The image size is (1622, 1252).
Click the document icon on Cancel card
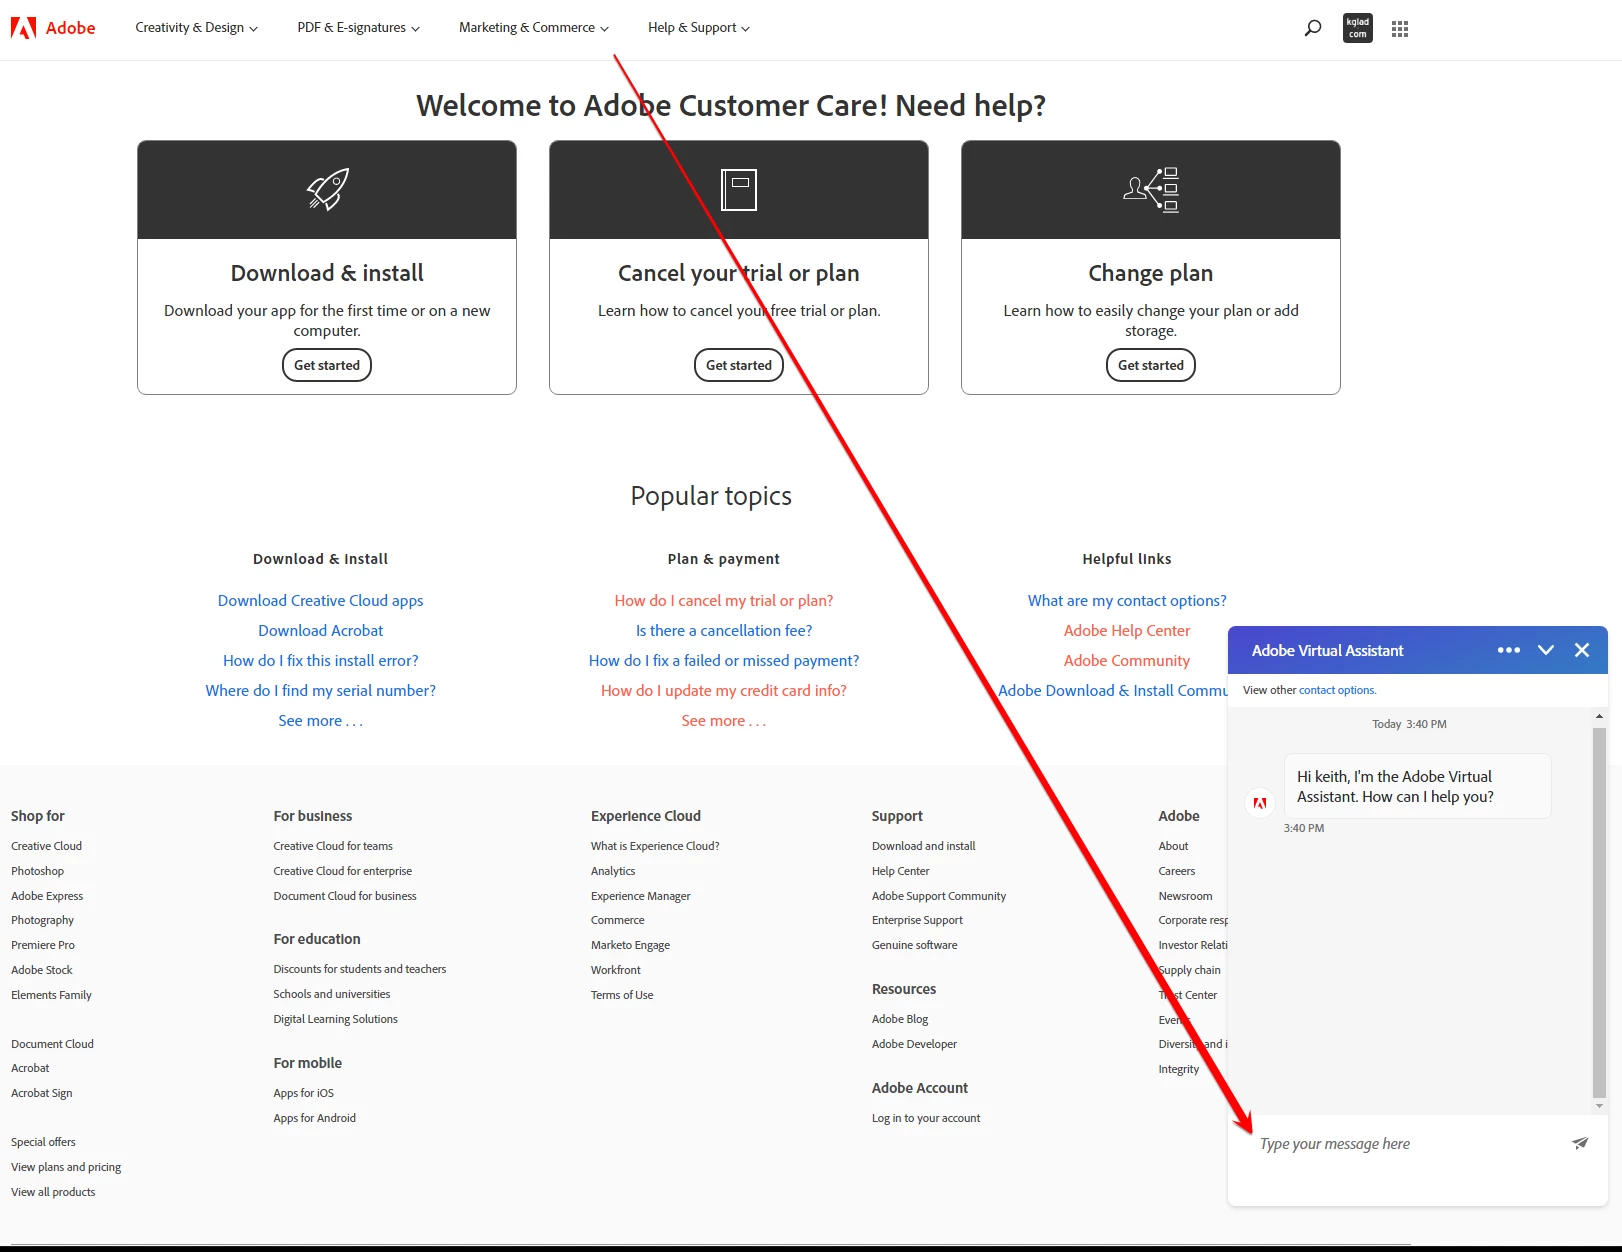tap(739, 190)
